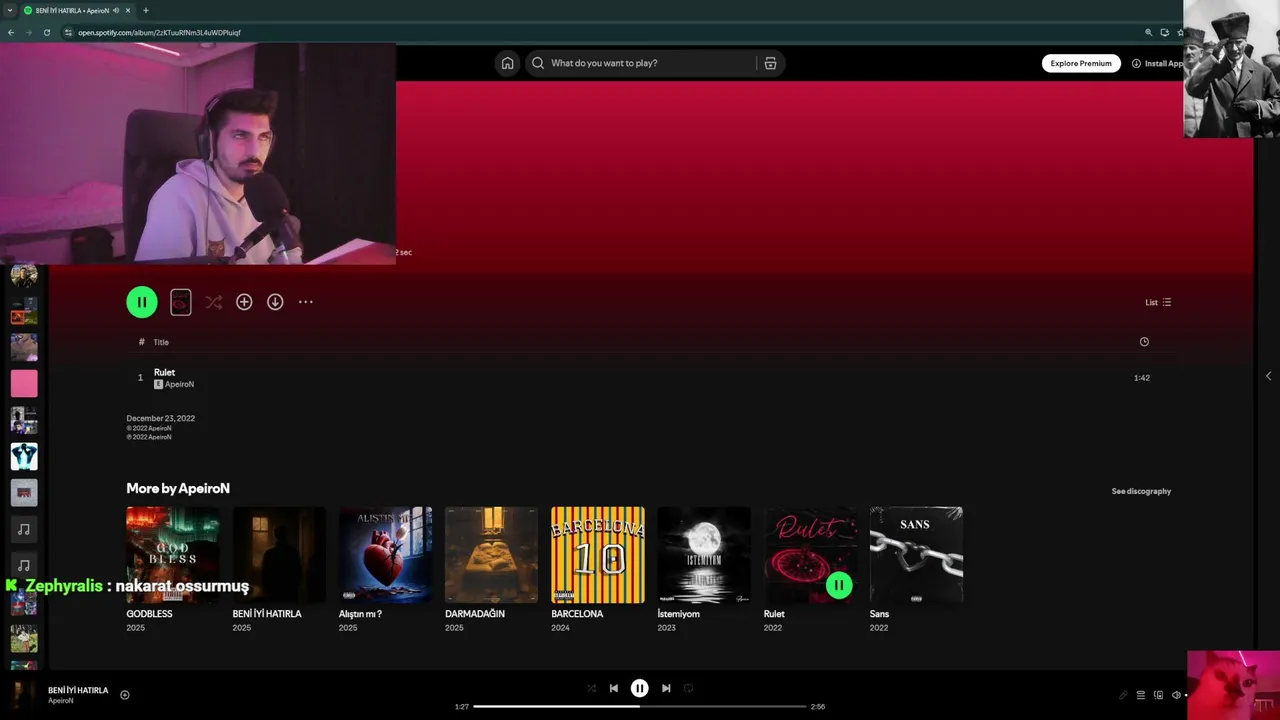Click now playing album art thumbnail
Image resolution: width=1280 pixels, height=720 pixels.
click(25, 695)
